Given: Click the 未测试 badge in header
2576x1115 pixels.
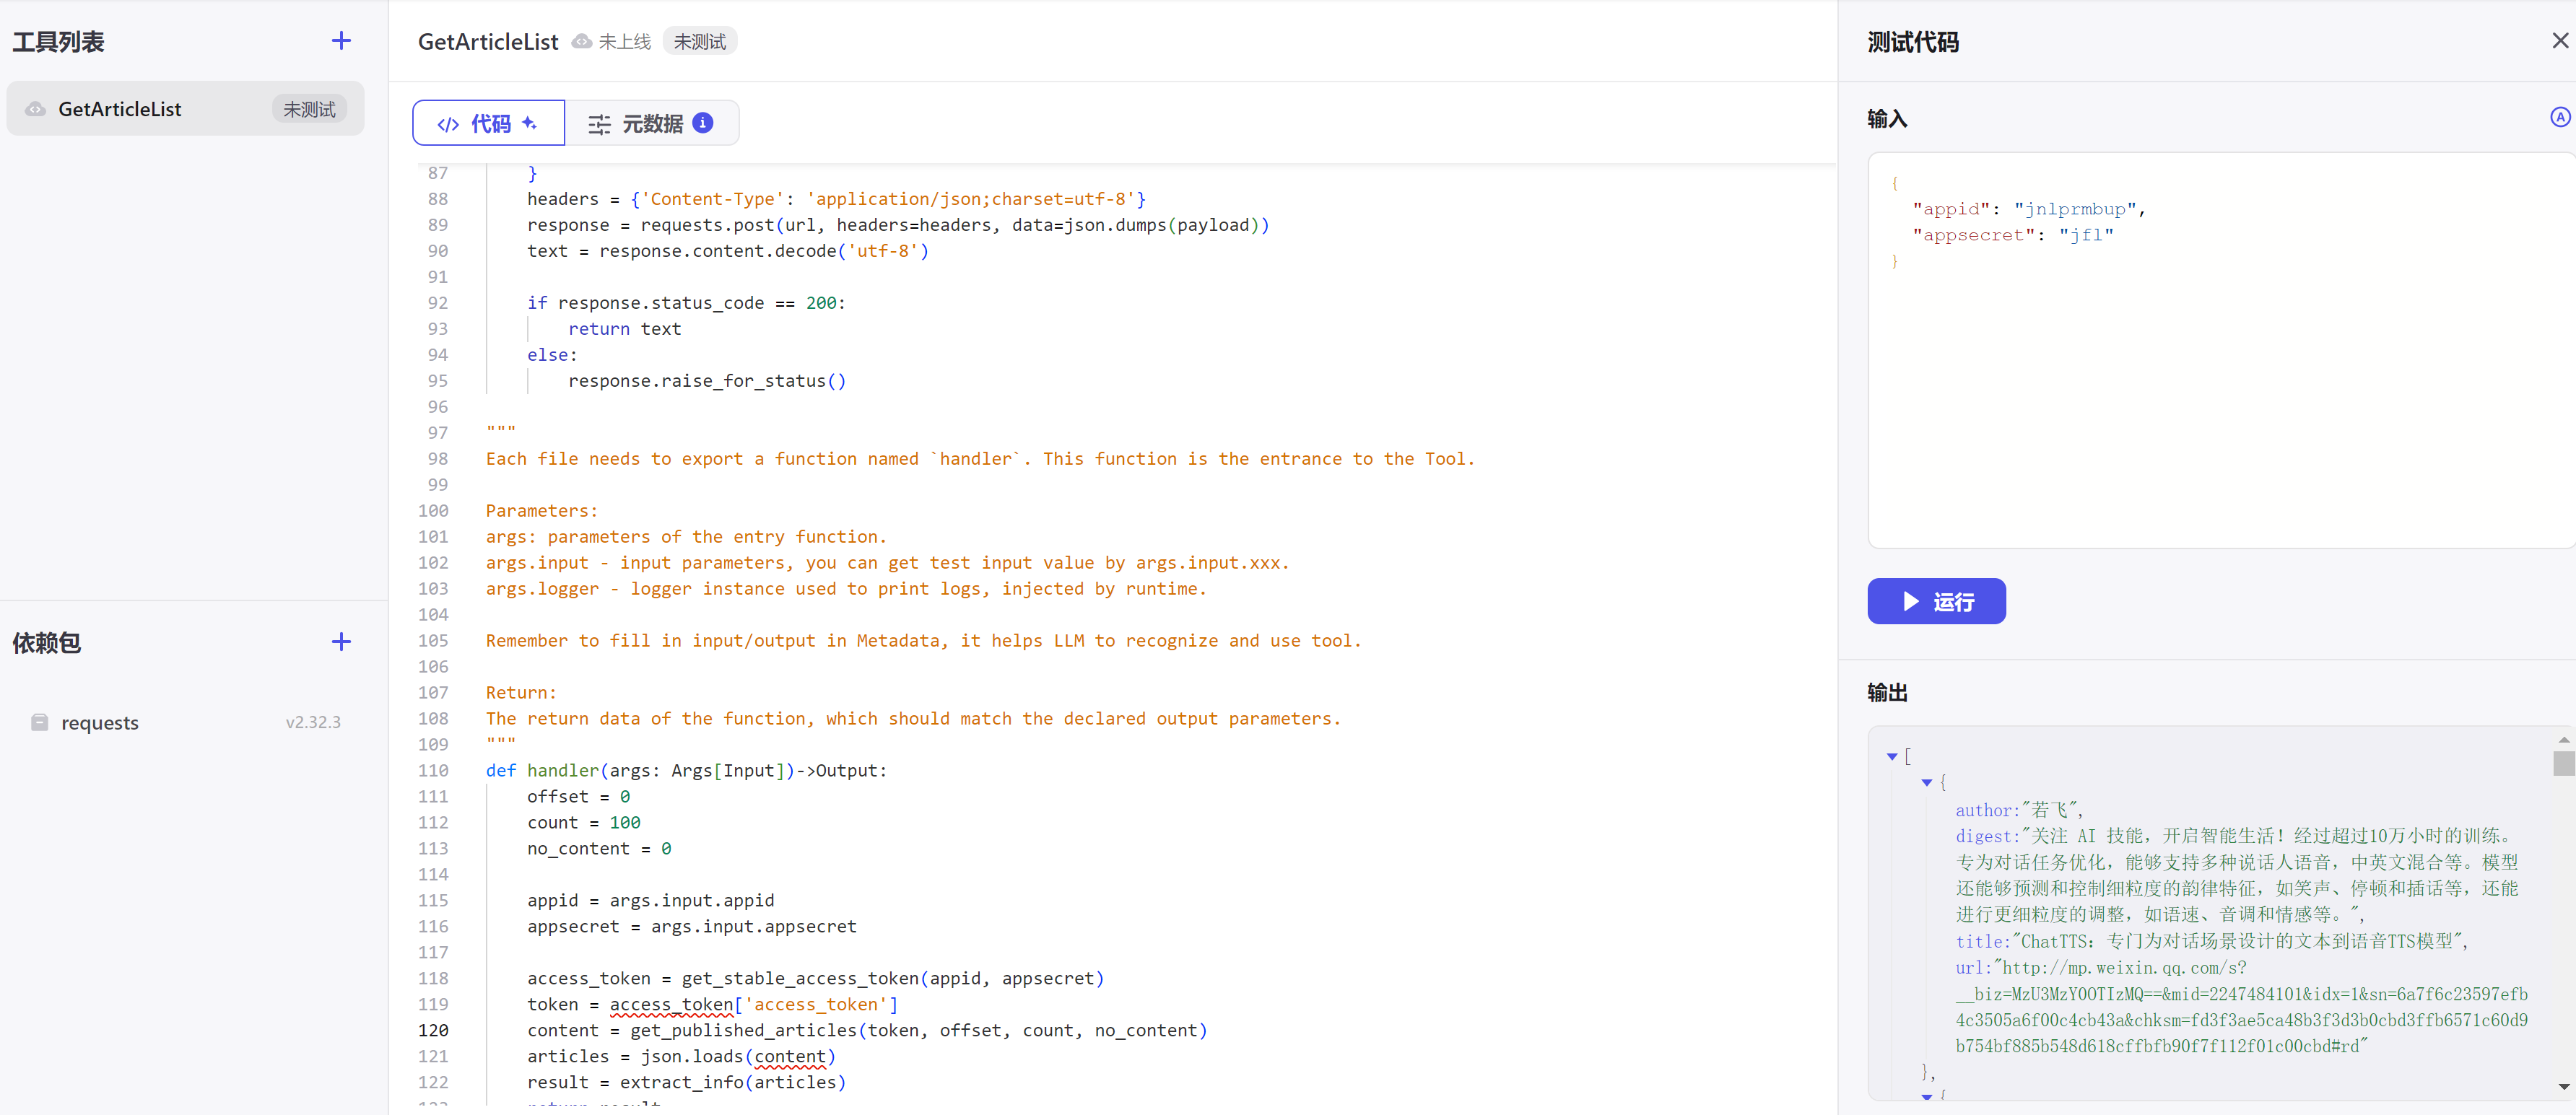Looking at the screenshot, I should pyautogui.click(x=699, y=42).
